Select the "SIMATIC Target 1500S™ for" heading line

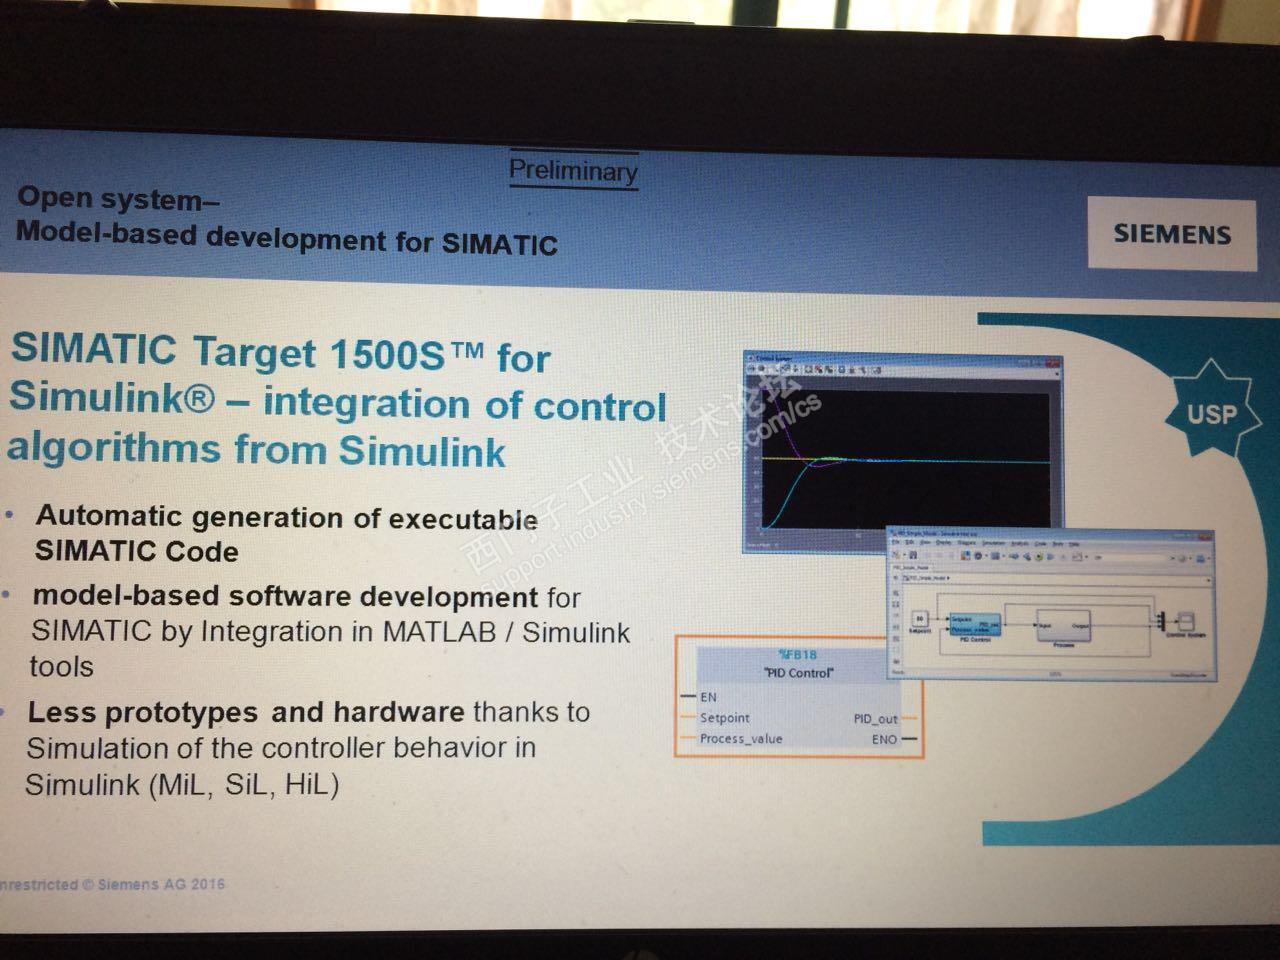point(281,352)
